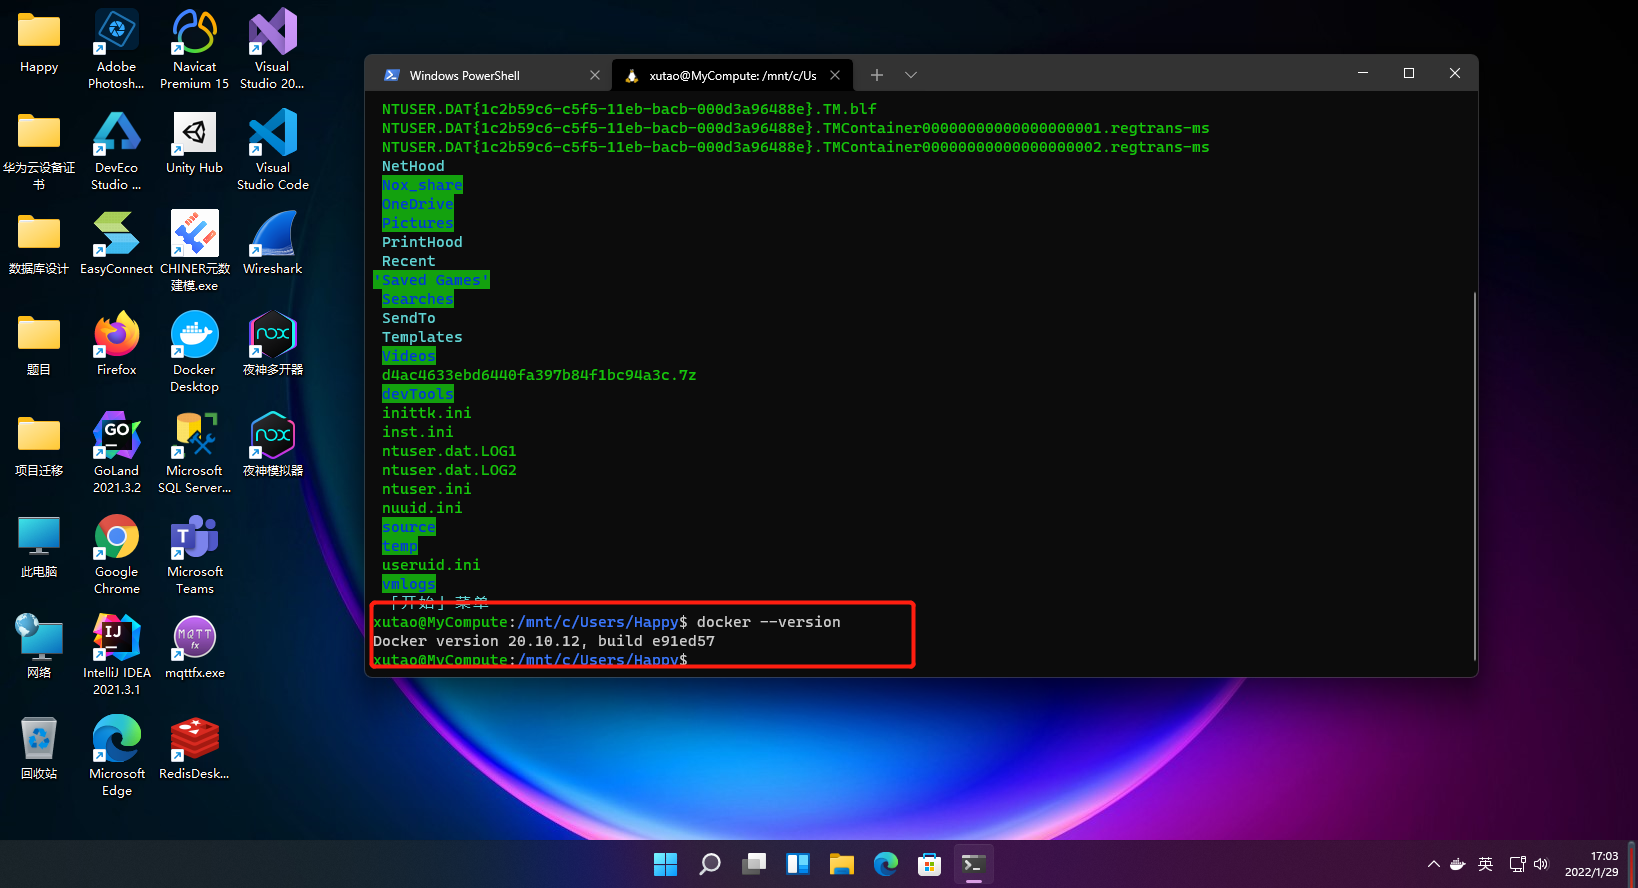Open clock showing 17:03 2022/1/29
This screenshot has width=1638, height=888.
click(1591, 864)
